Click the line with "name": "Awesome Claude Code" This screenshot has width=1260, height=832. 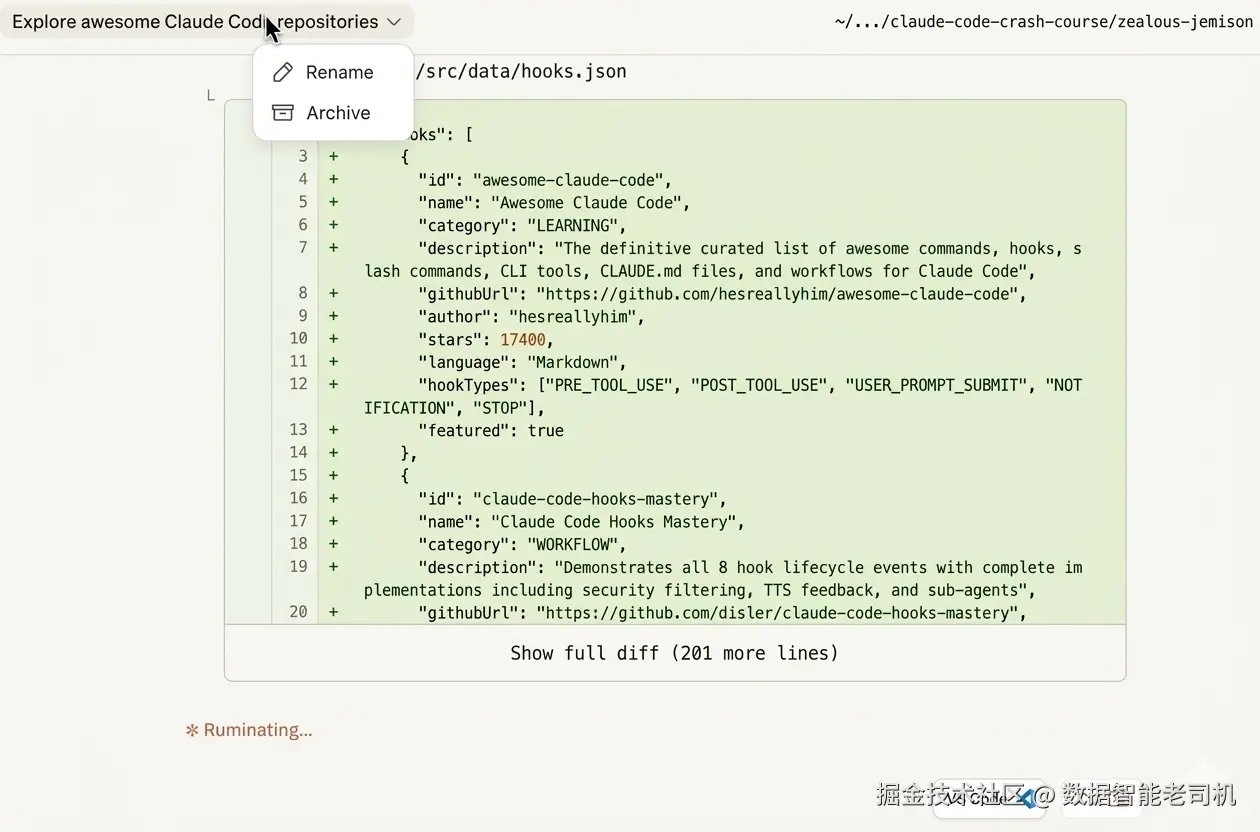pos(554,203)
